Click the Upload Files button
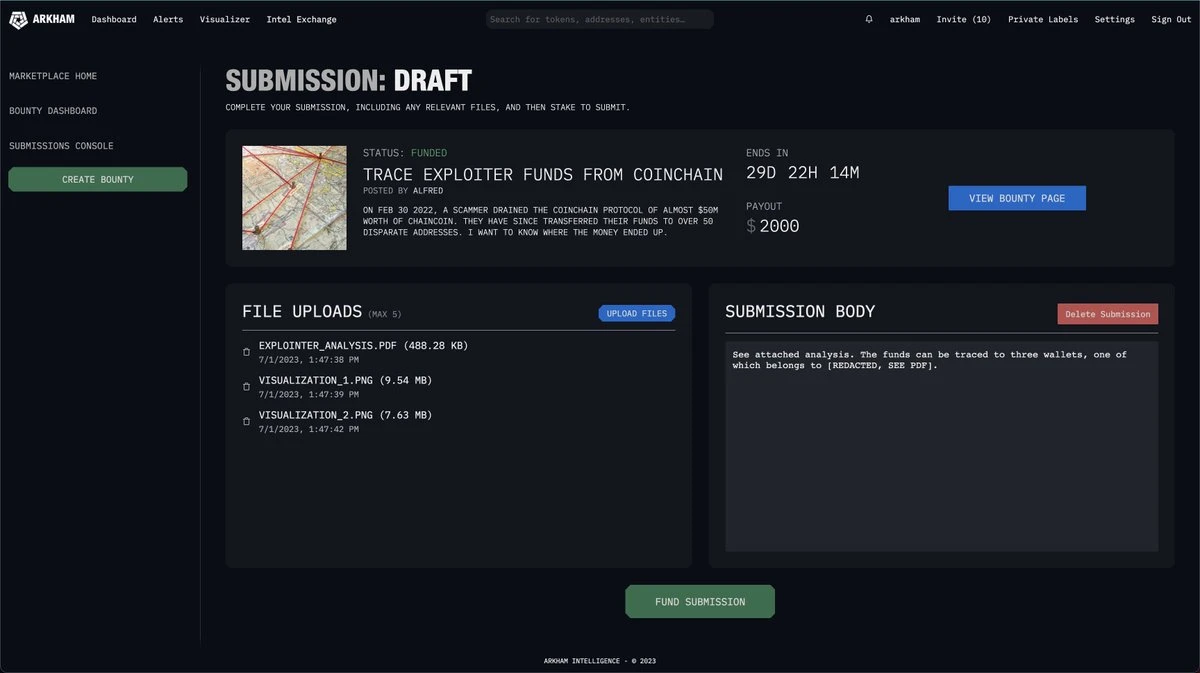The width and height of the screenshot is (1200, 673). coord(637,313)
